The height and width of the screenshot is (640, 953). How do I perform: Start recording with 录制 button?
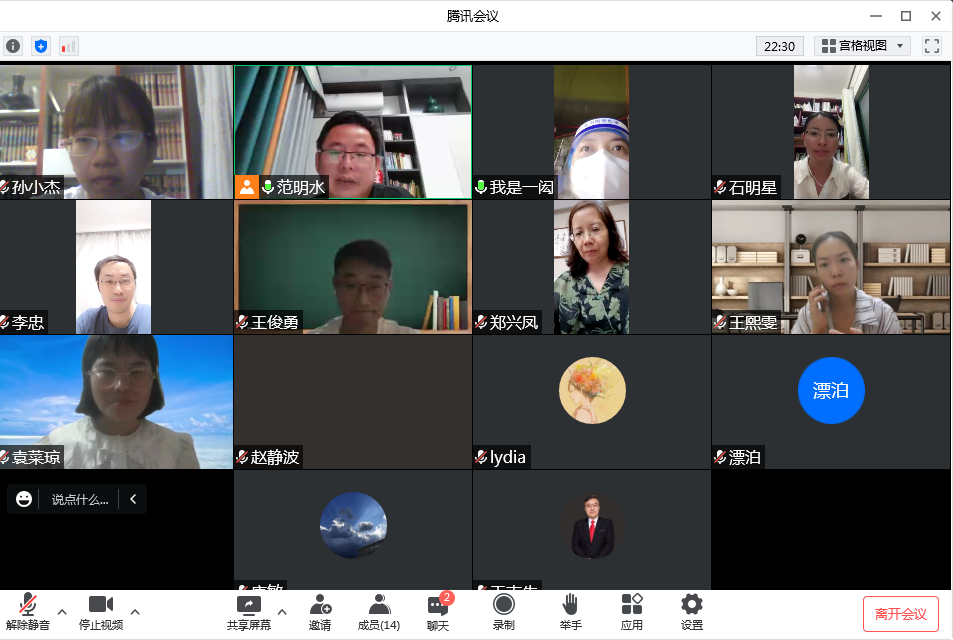point(503,611)
